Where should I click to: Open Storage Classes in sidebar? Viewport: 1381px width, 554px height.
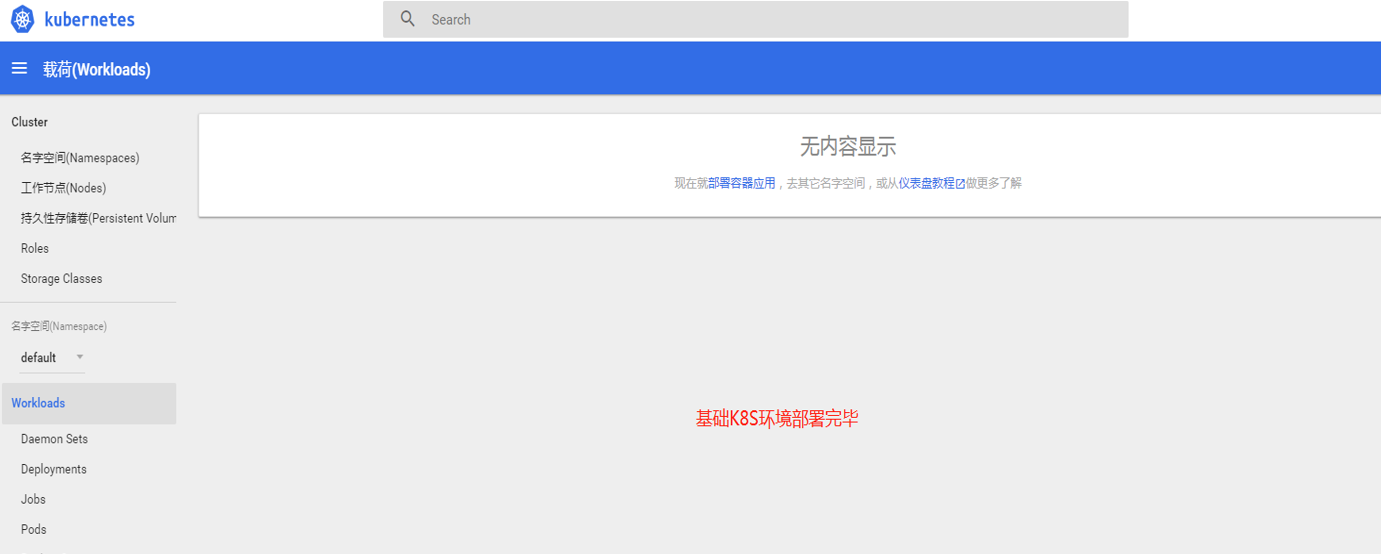tap(62, 278)
